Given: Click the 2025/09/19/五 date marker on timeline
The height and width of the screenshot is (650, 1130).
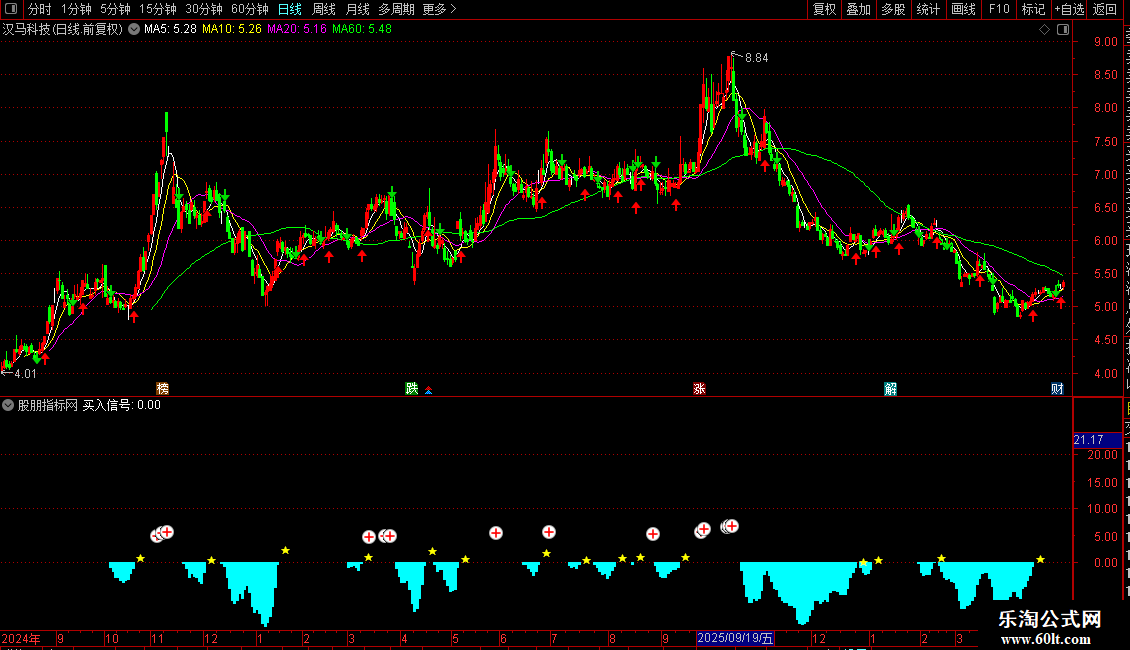Looking at the screenshot, I should (x=735, y=638).
